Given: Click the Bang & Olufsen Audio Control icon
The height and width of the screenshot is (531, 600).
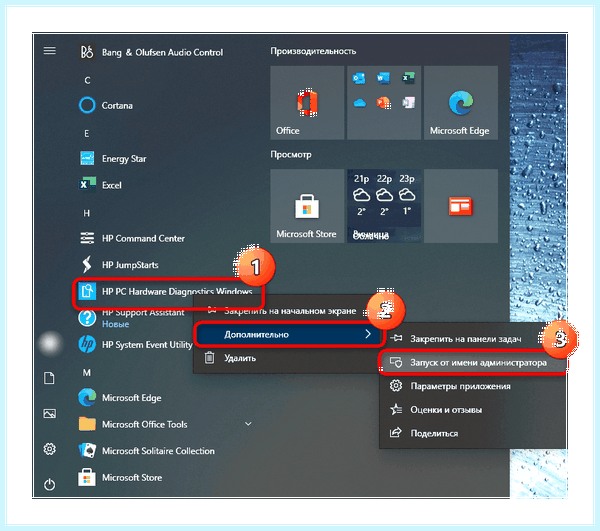Looking at the screenshot, I should click(87, 52).
